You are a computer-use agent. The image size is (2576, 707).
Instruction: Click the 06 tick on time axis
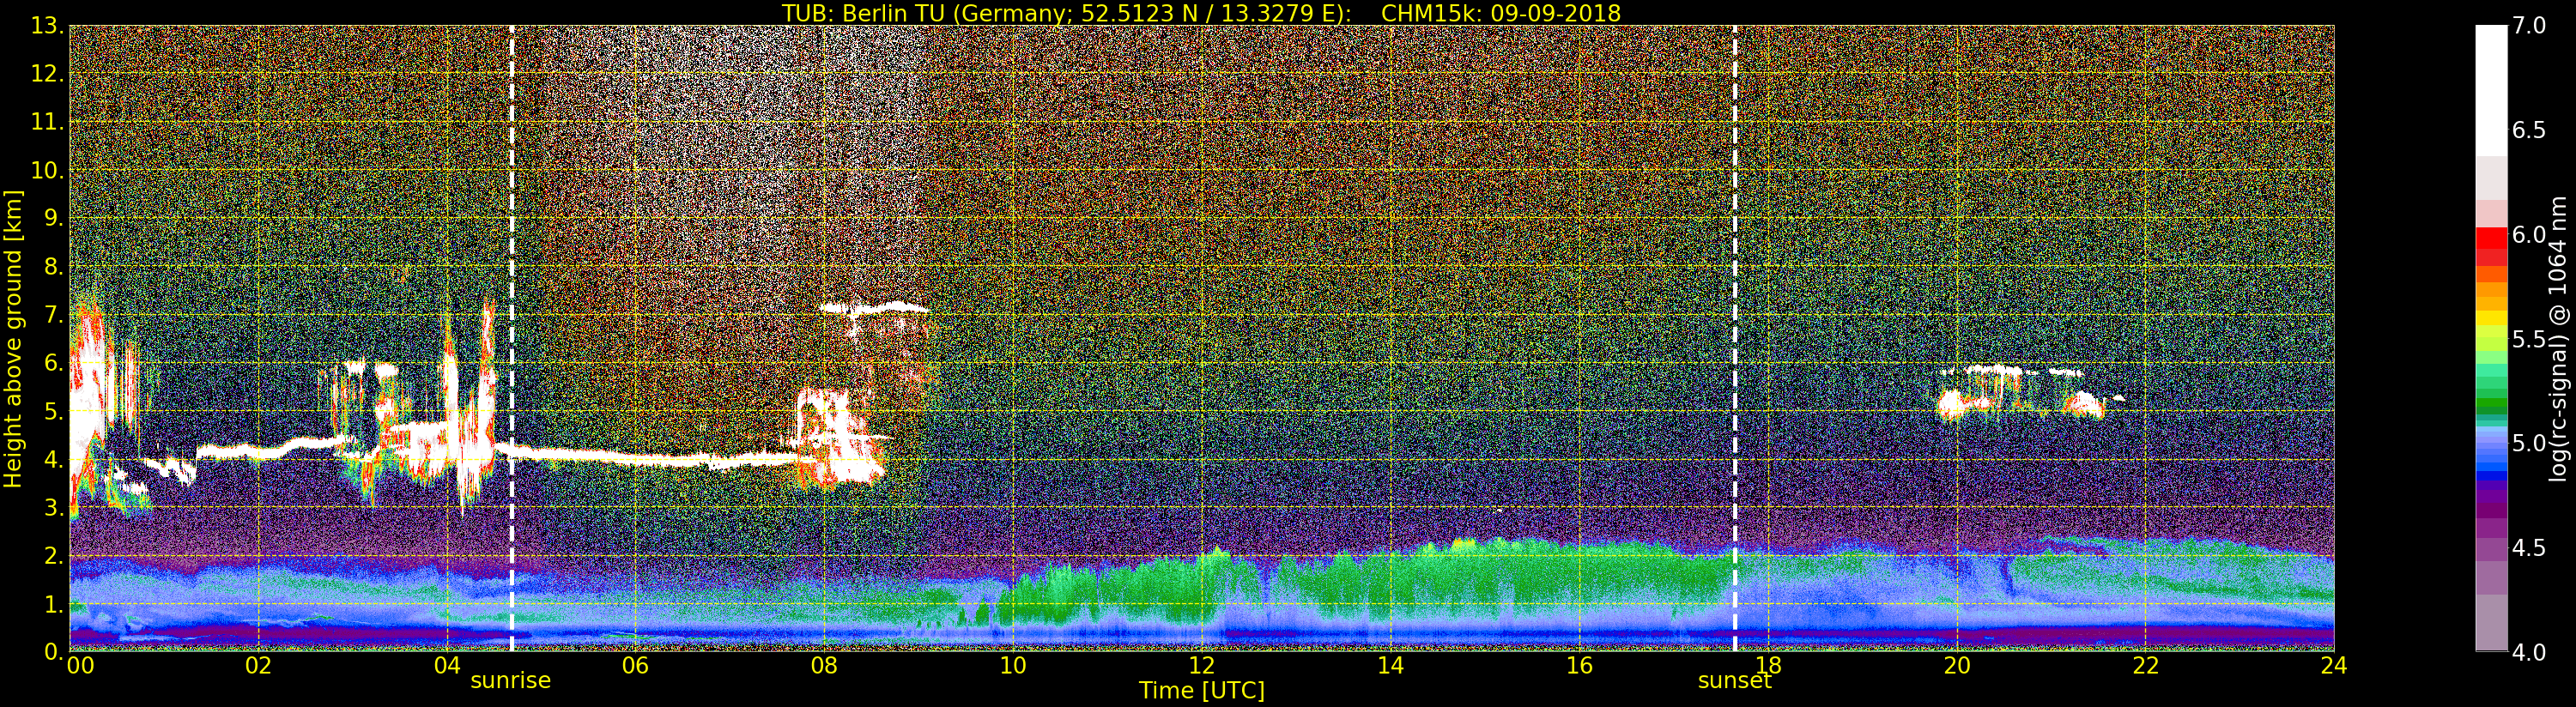[x=635, y=664]
